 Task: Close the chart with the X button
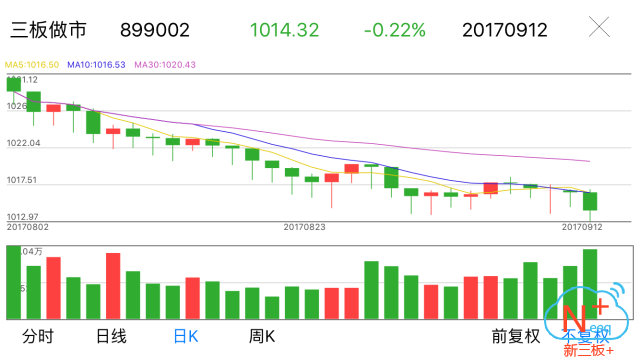pyautogui.click(x=599, y=27)
